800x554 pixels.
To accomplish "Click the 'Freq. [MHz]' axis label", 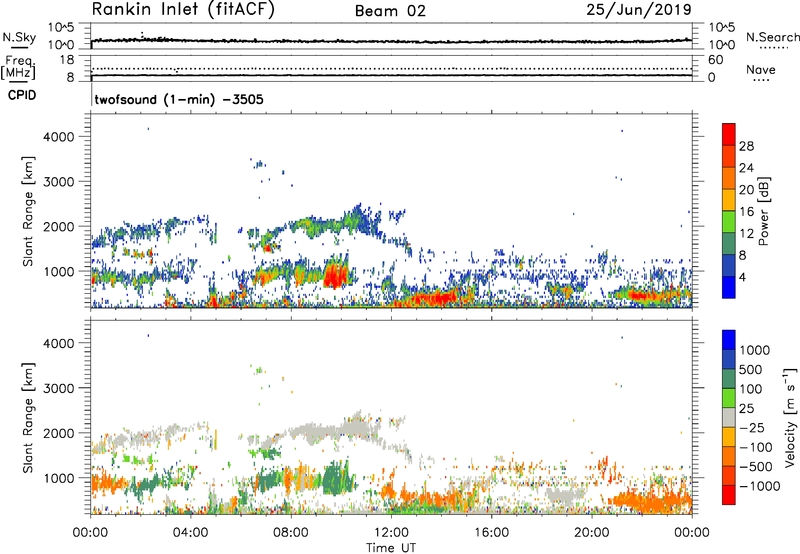I will pyautogui.click(x=18, y=68).
